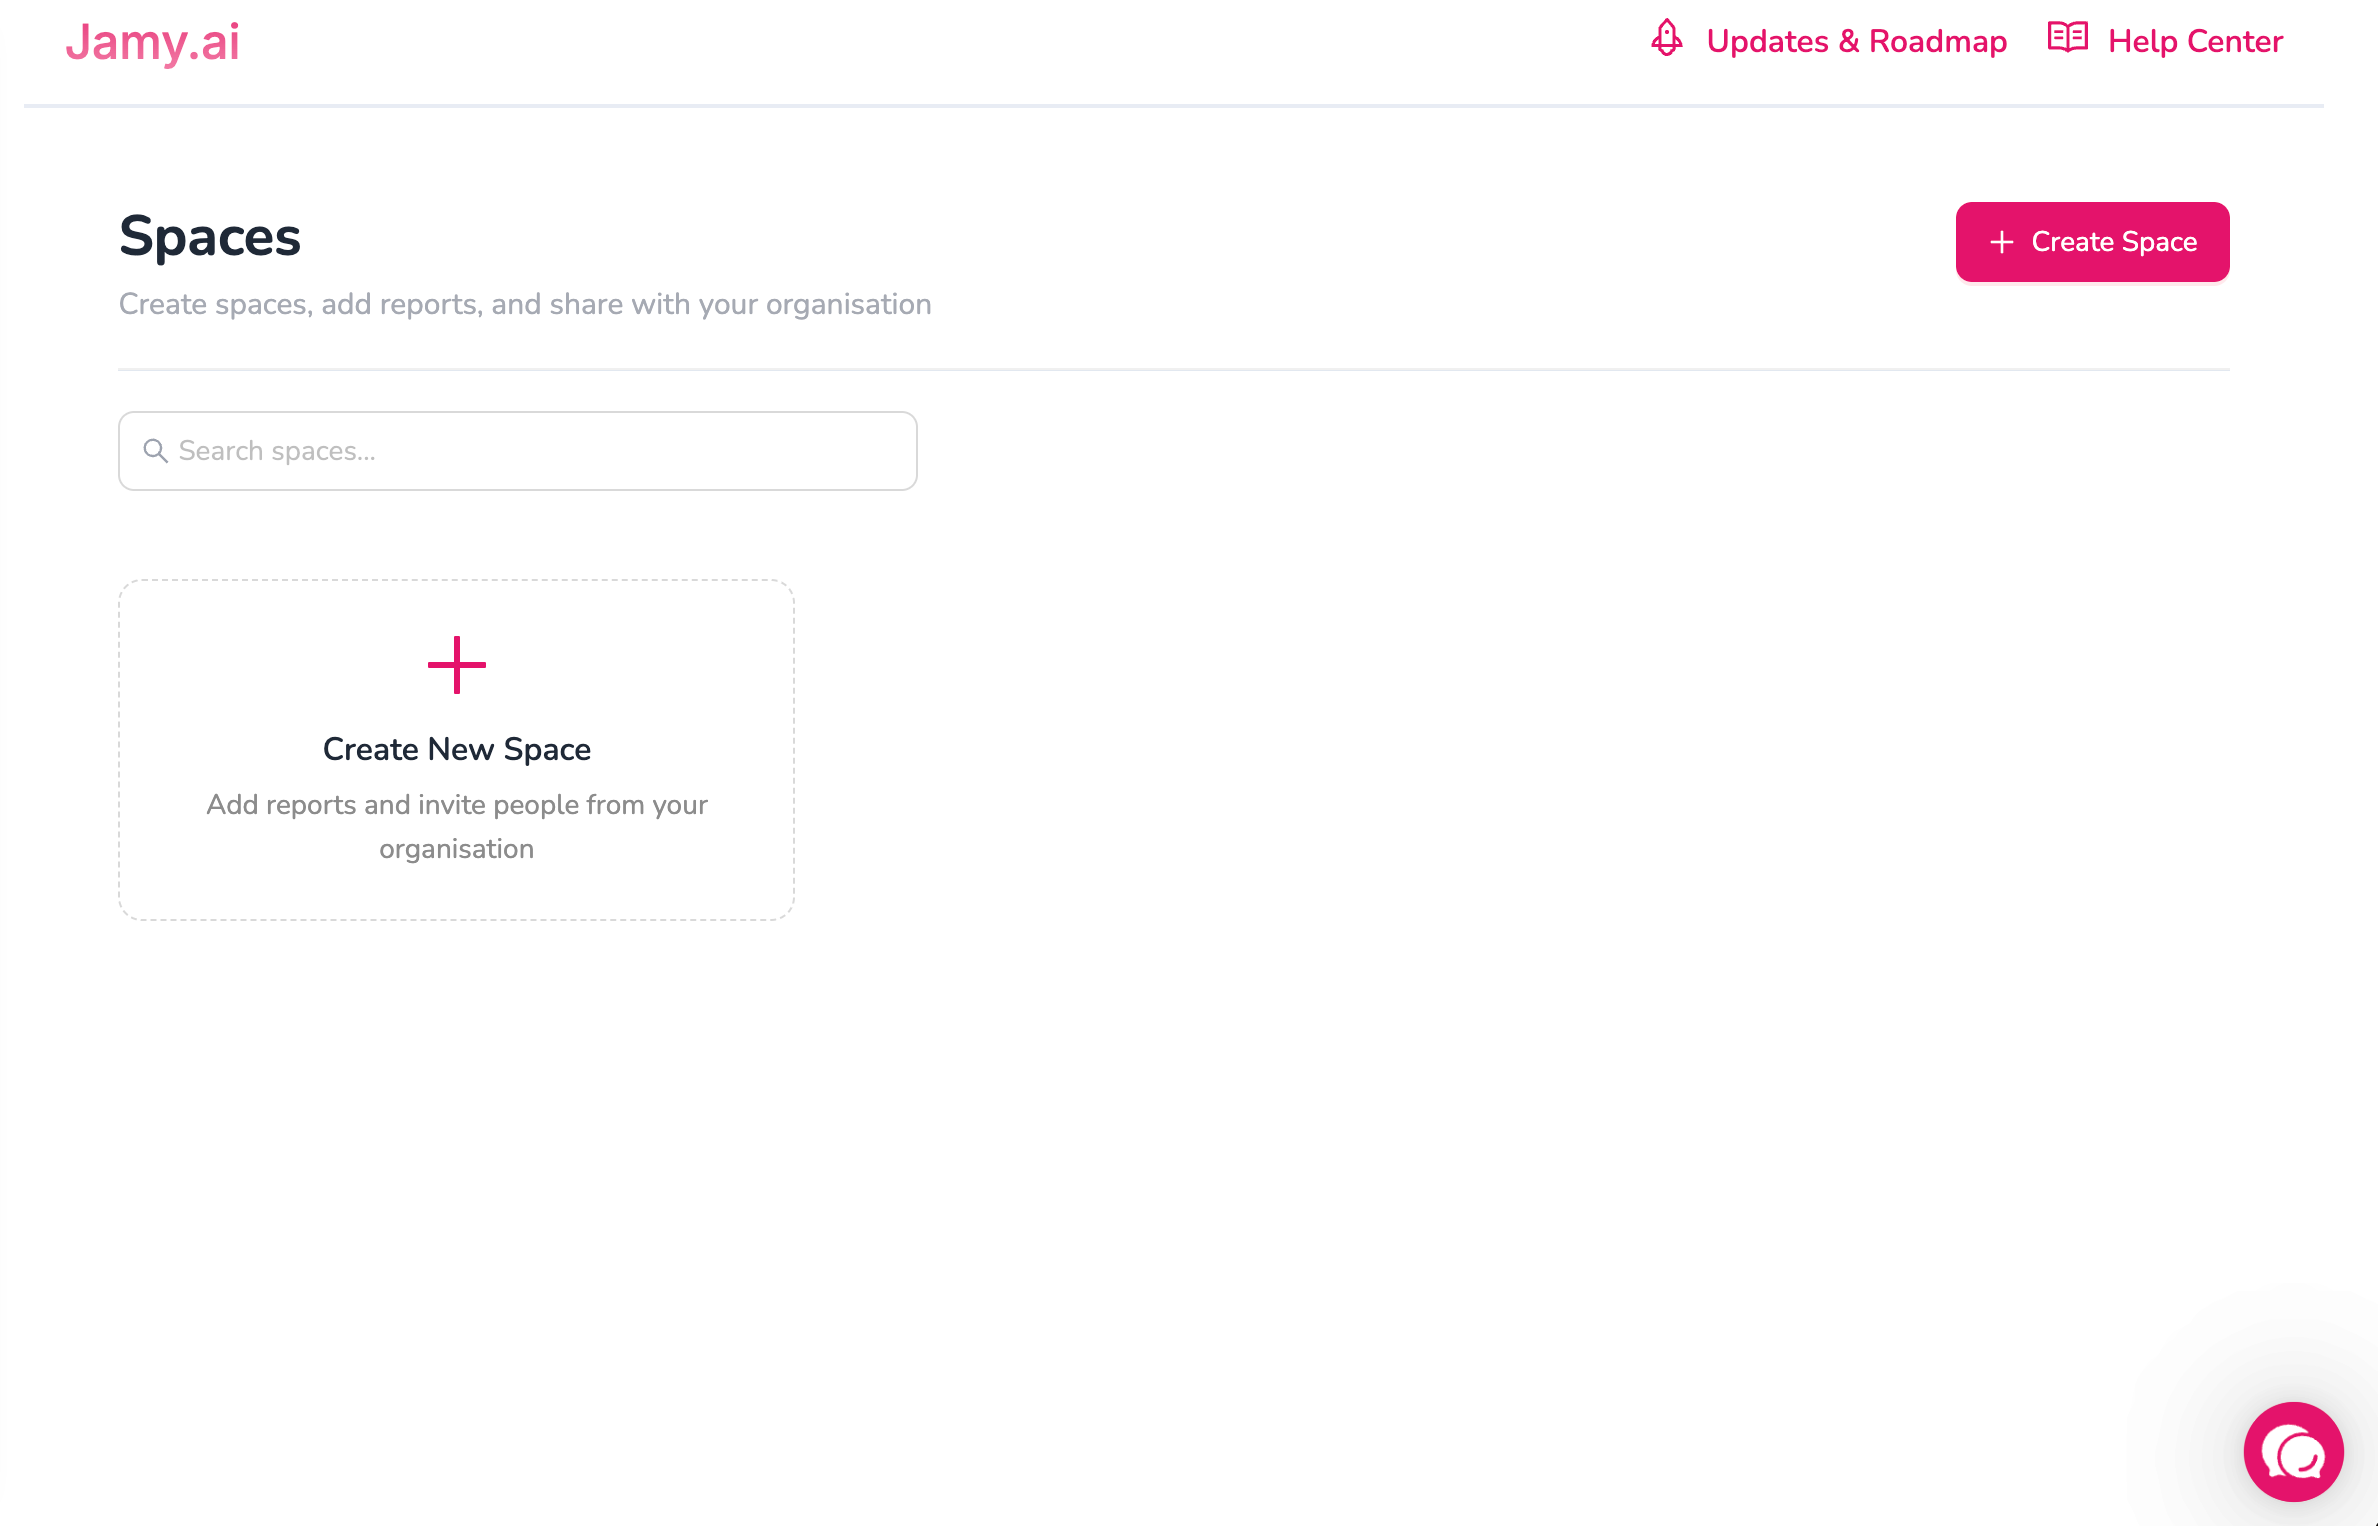This screenshot has width=2378, height=1526.
Task: Click the Roadmap word in top navigation
Action: [1937, 41]
